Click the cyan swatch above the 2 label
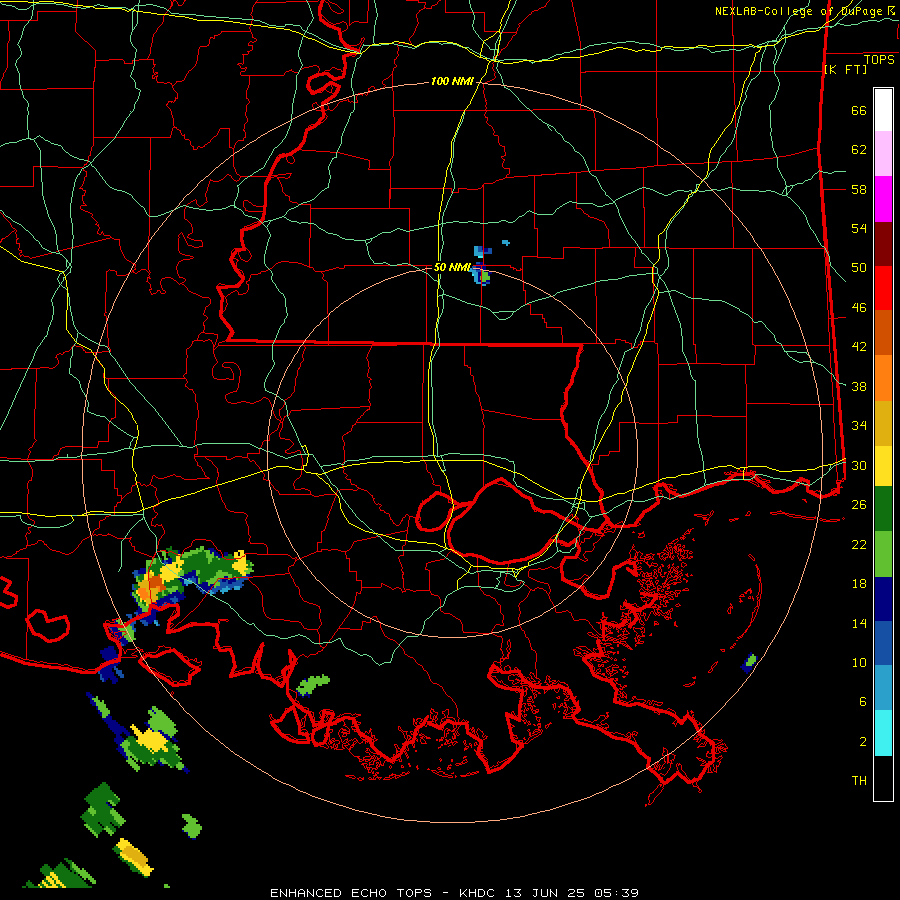 point(883,733)
